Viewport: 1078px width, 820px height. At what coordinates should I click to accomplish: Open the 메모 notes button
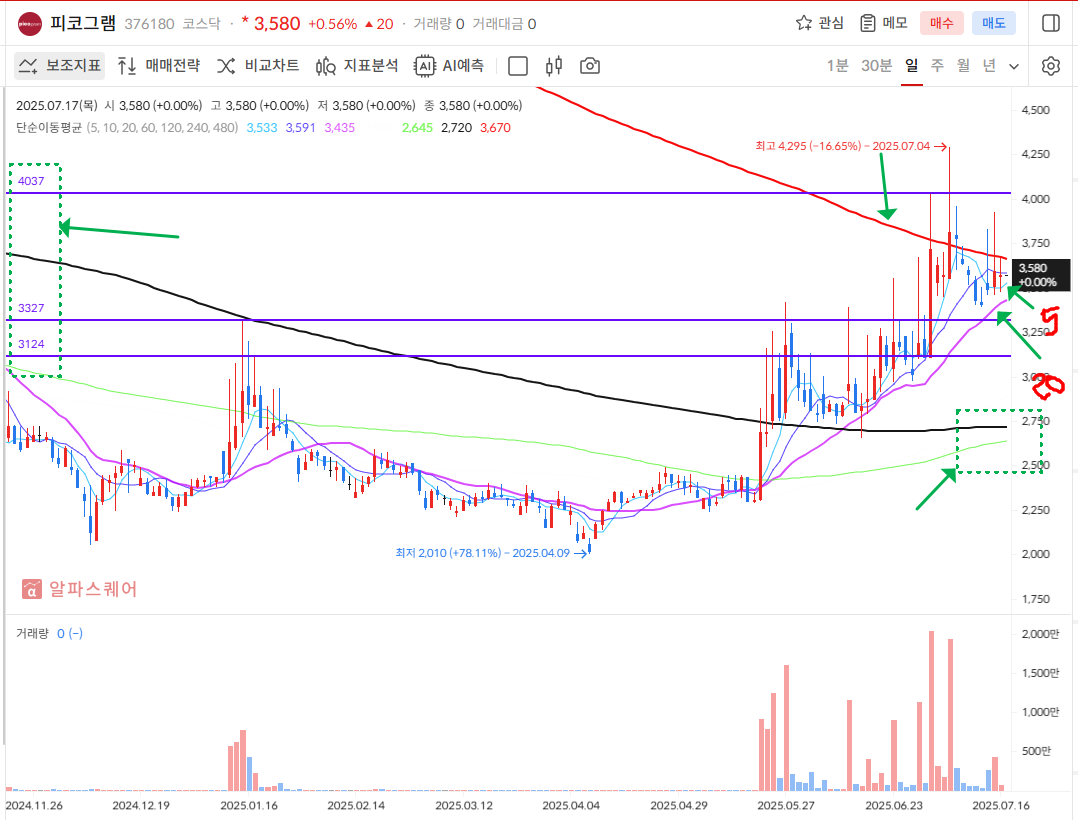884,23
